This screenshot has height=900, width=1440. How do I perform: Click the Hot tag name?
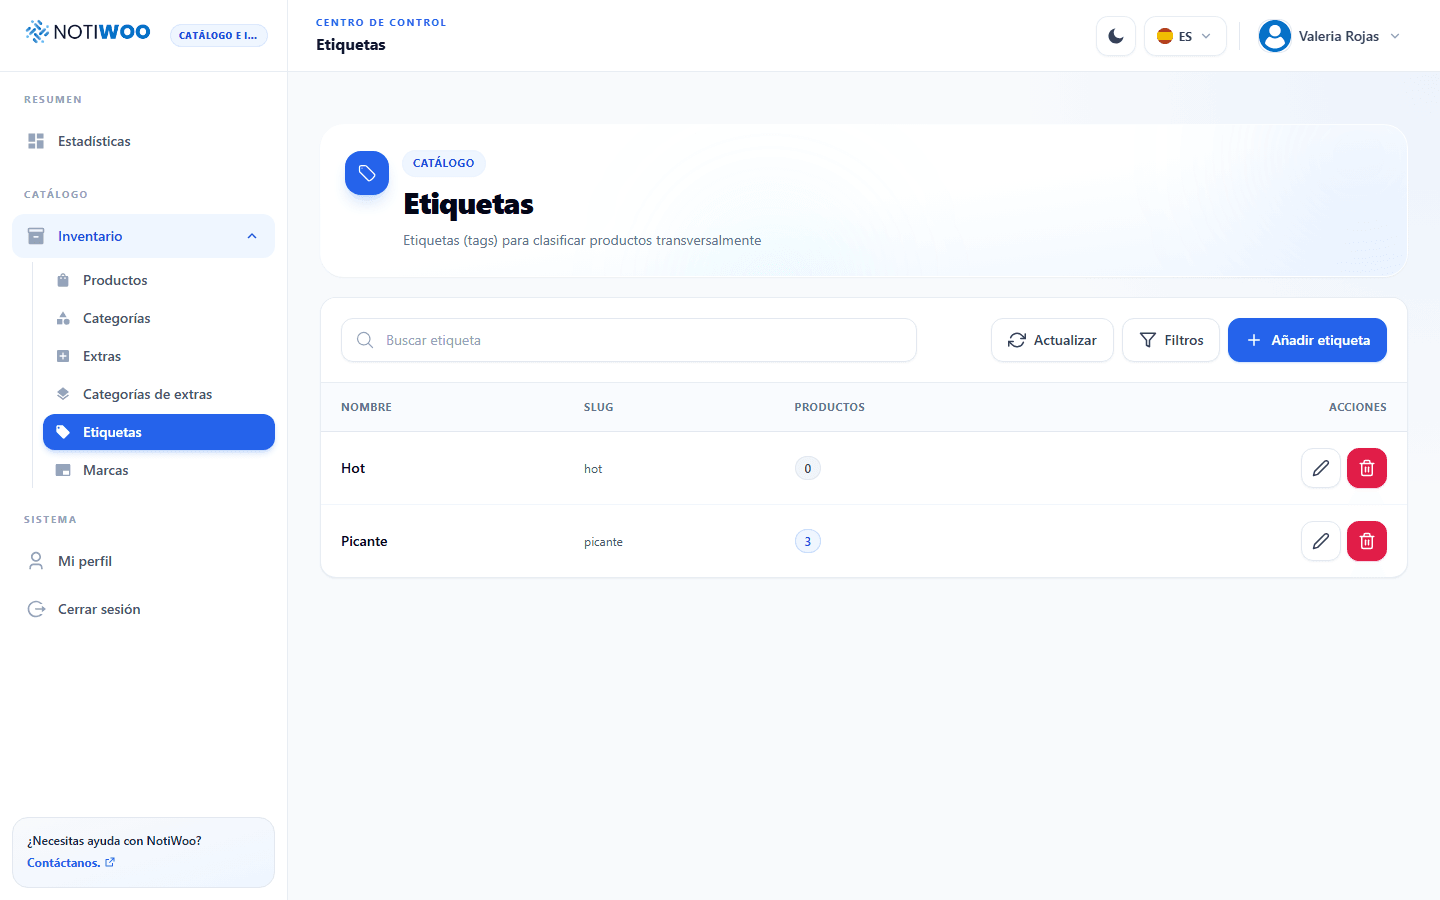click(x=353, y=468)
